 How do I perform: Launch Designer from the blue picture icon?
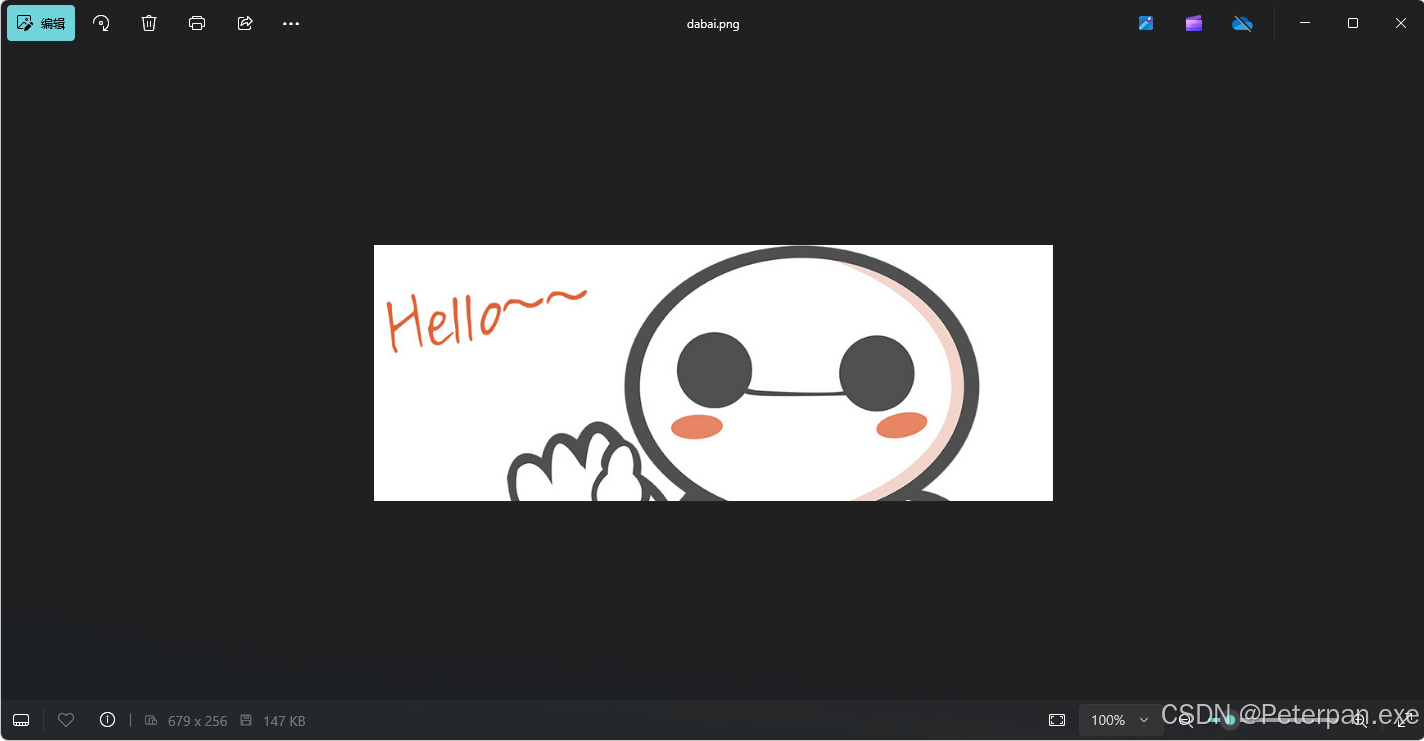tap(1146, 23)
